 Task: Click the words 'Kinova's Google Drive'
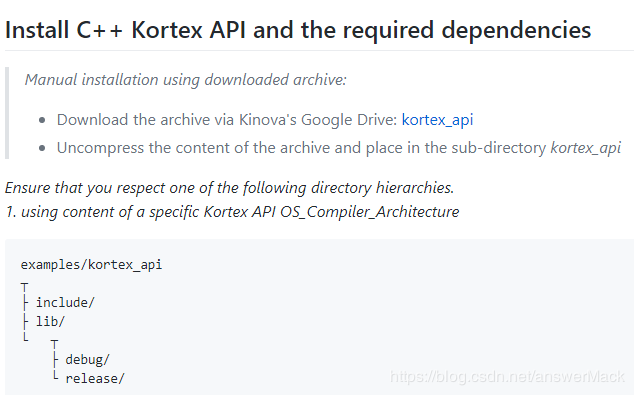pyautogui.click(x=318, y=120)
